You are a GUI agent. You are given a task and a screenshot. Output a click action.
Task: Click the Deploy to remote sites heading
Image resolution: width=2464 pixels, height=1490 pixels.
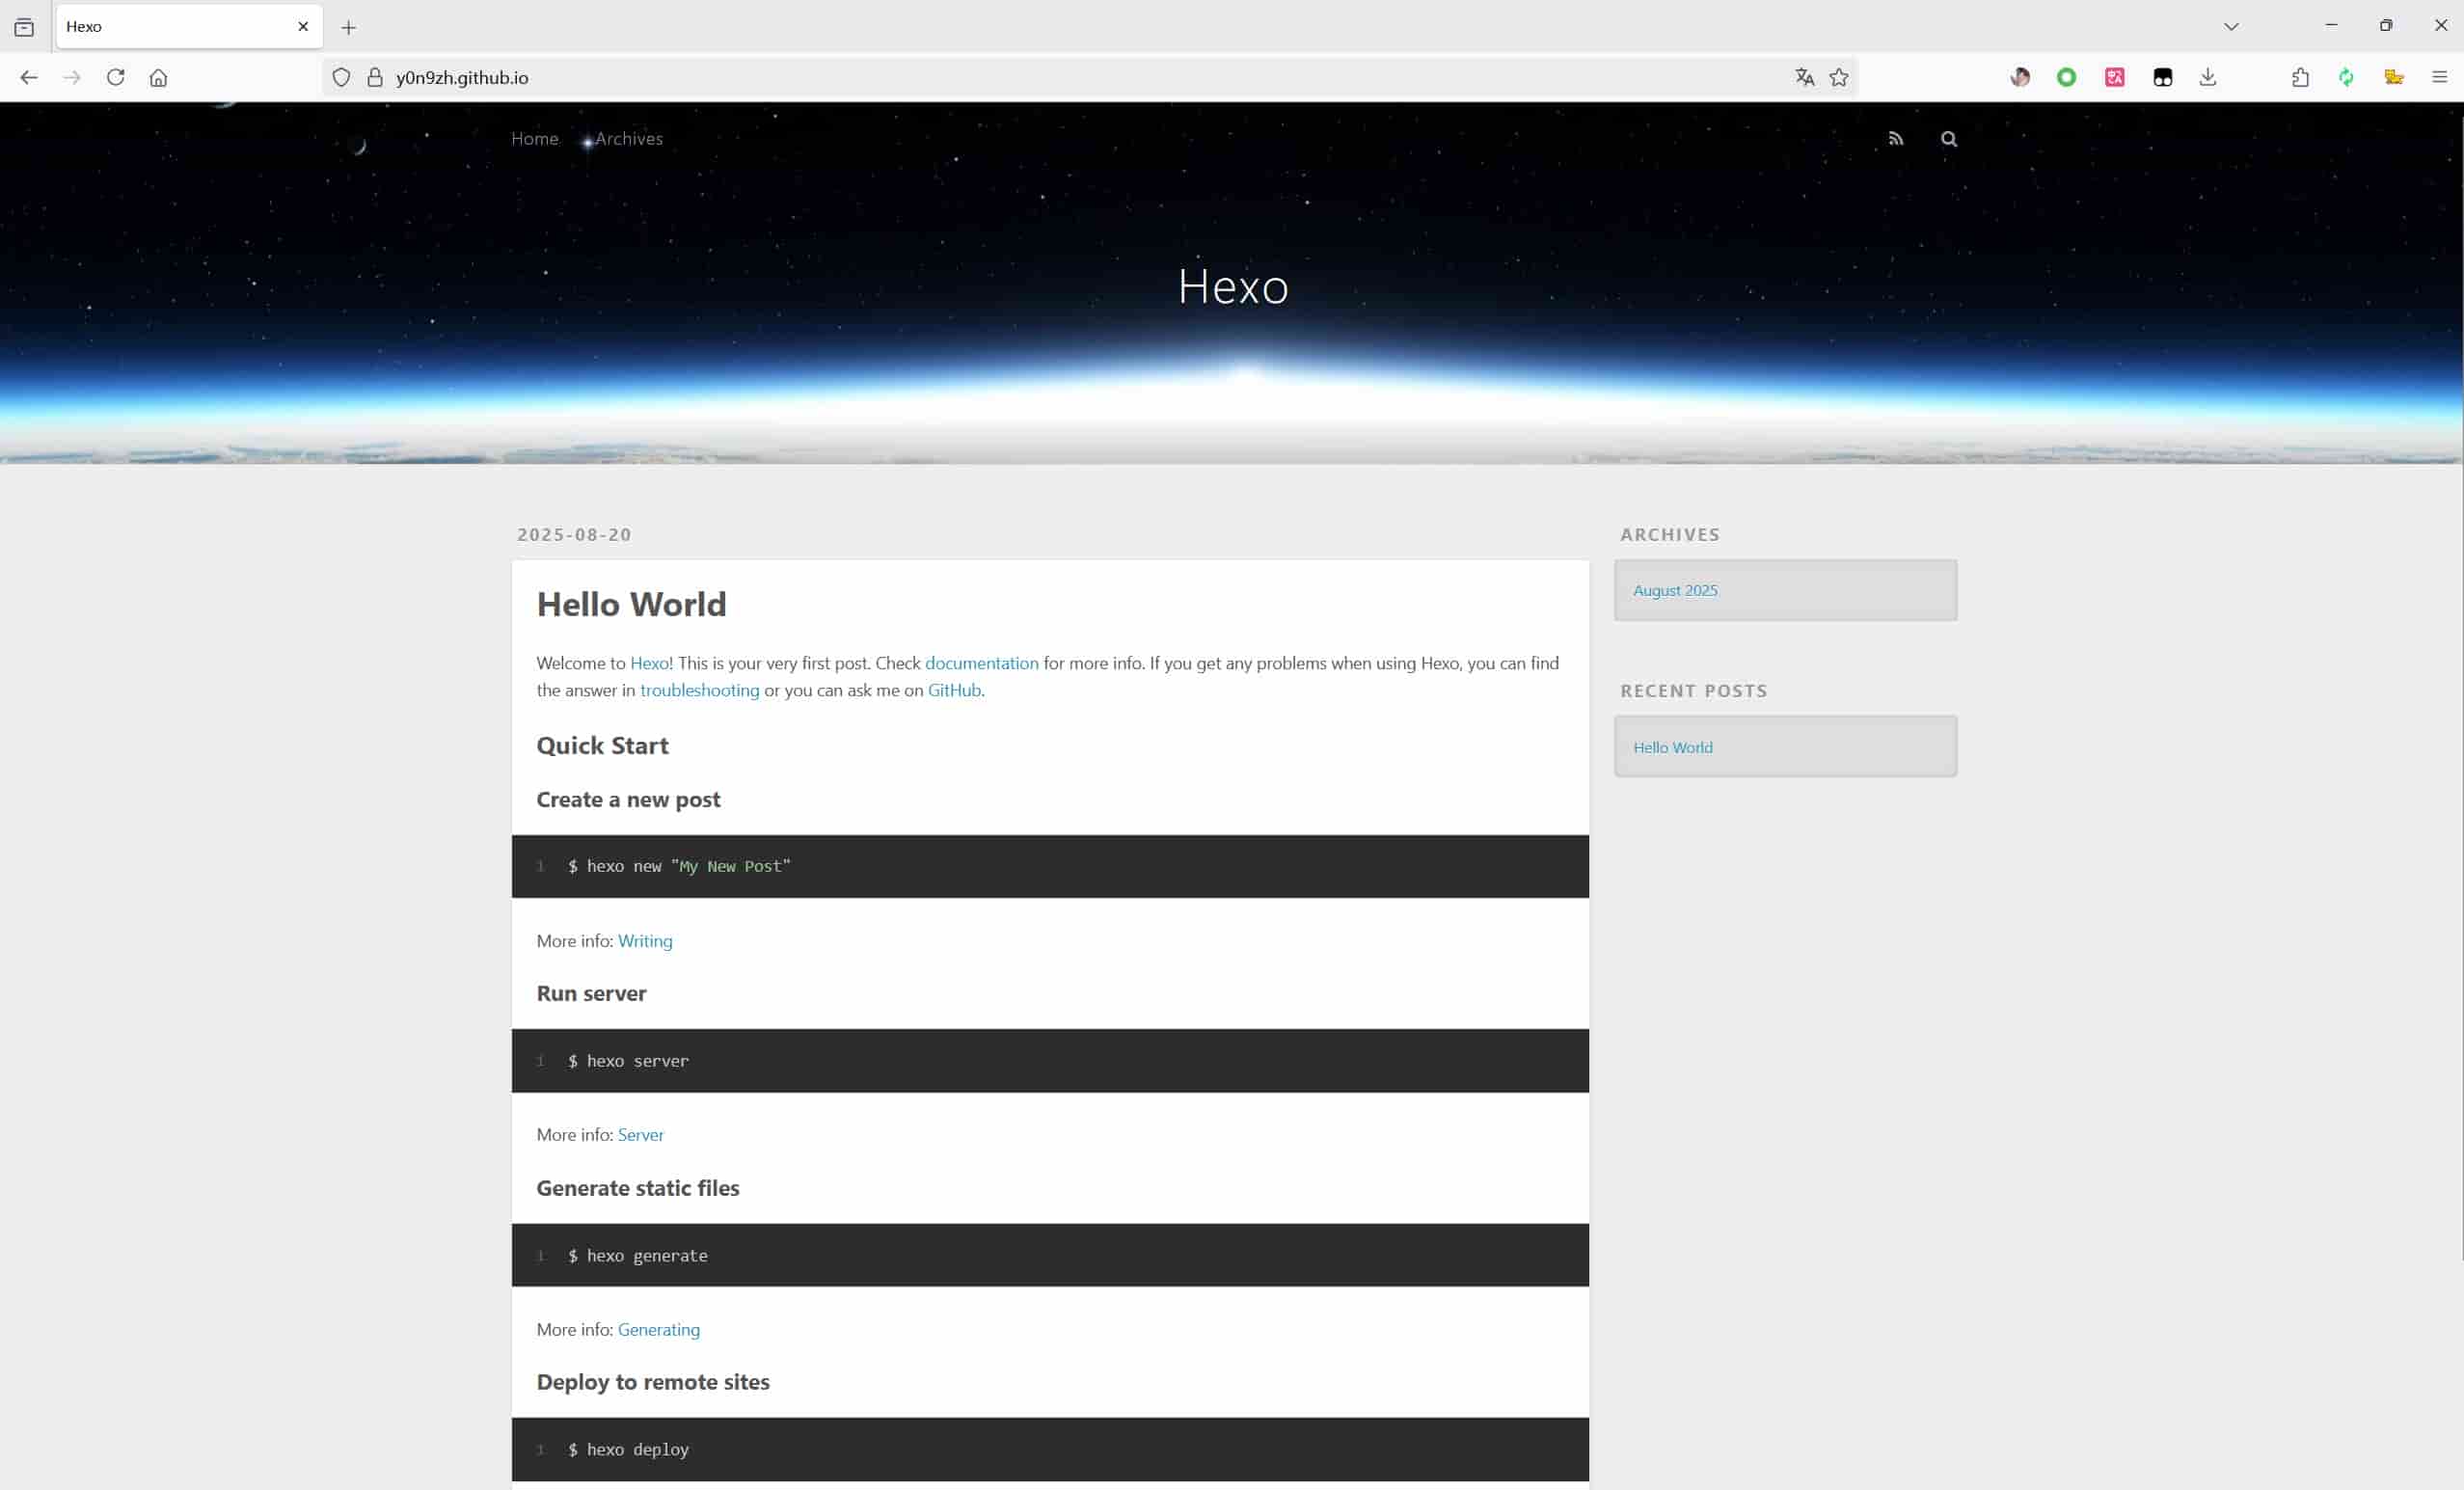click(653, 1382)
